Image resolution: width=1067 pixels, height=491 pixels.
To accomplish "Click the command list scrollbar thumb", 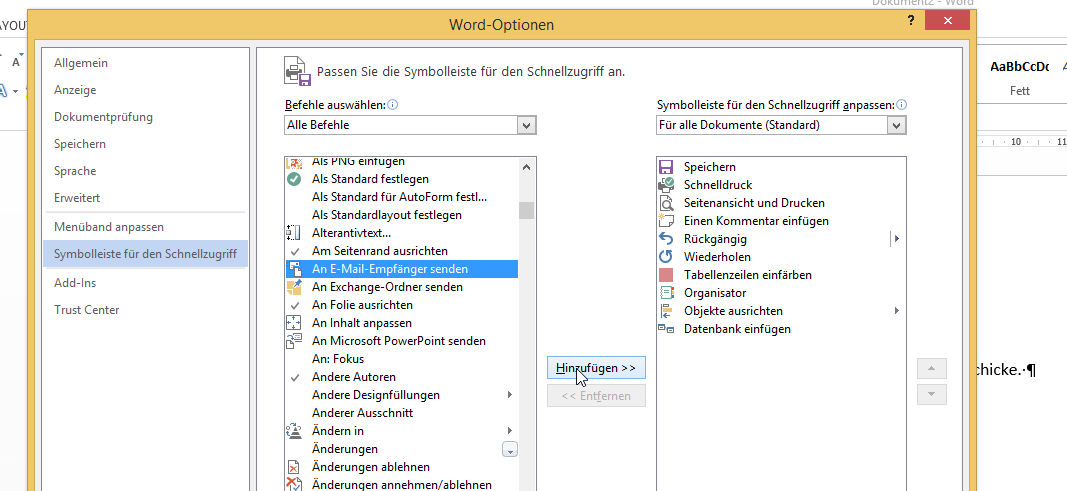I will (x=526, y=210).
